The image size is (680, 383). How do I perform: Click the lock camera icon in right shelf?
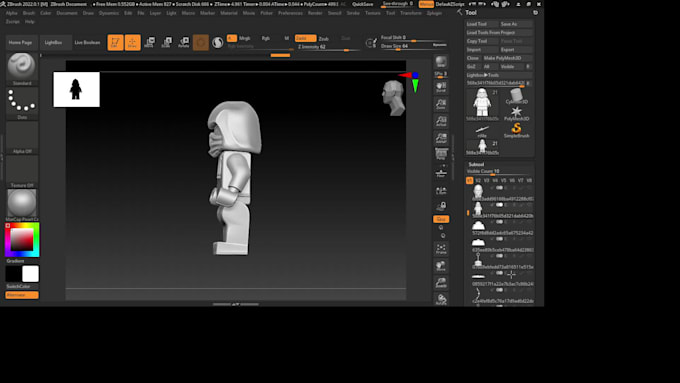click(x=441, y=206)
